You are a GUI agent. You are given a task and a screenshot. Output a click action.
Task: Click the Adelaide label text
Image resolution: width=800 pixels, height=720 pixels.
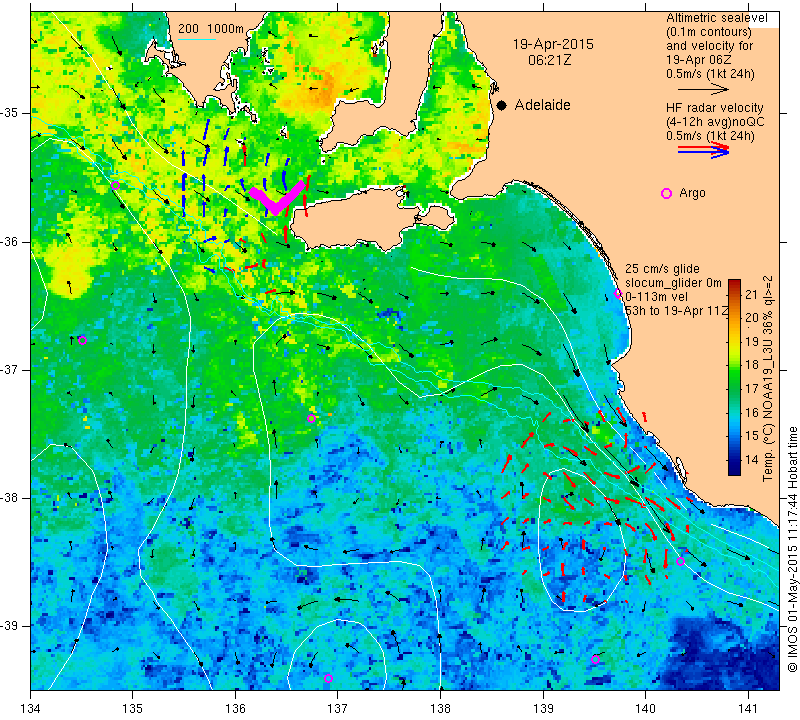[x=542, y=105]
